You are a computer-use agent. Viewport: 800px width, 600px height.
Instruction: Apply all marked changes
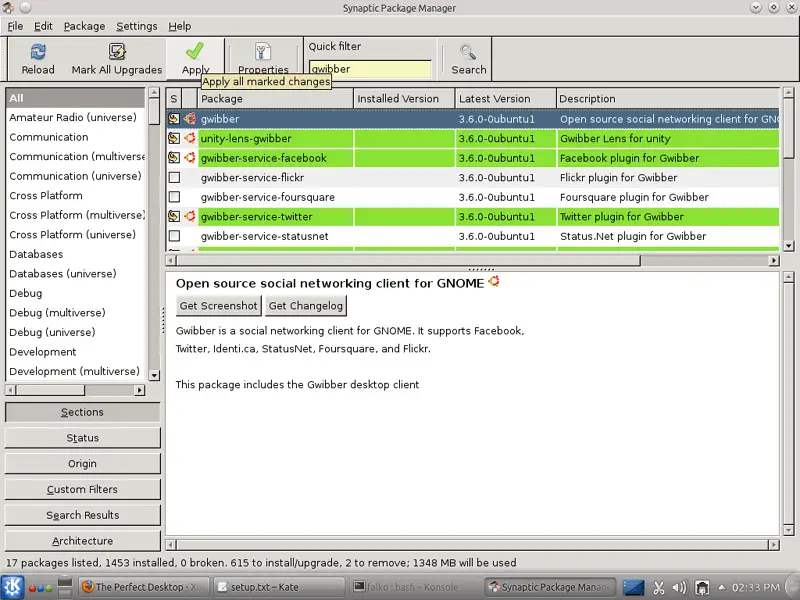[x=195, y=59]
